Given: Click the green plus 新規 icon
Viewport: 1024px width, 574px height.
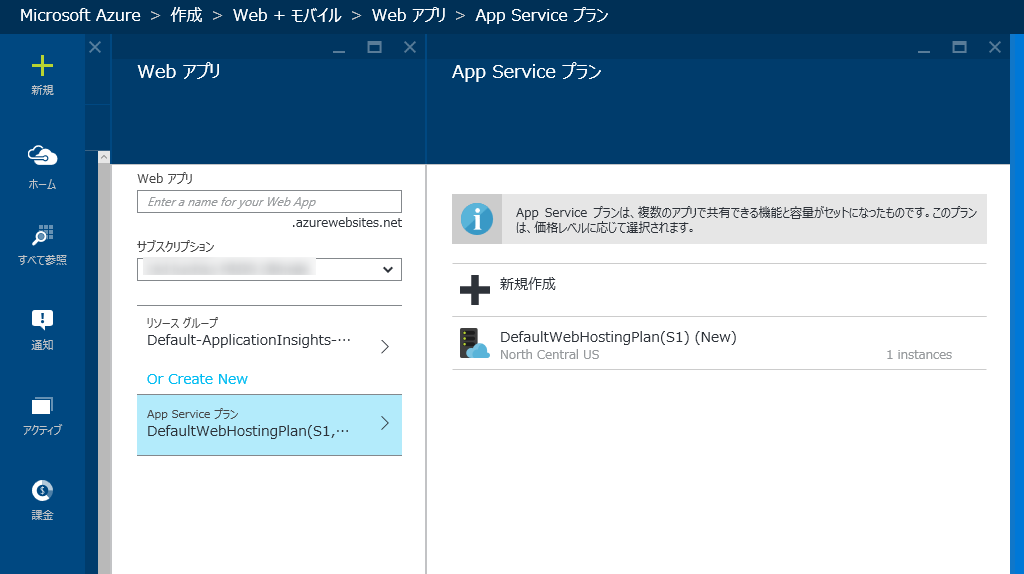Looking at the screenshot, I should pos(42,67).
